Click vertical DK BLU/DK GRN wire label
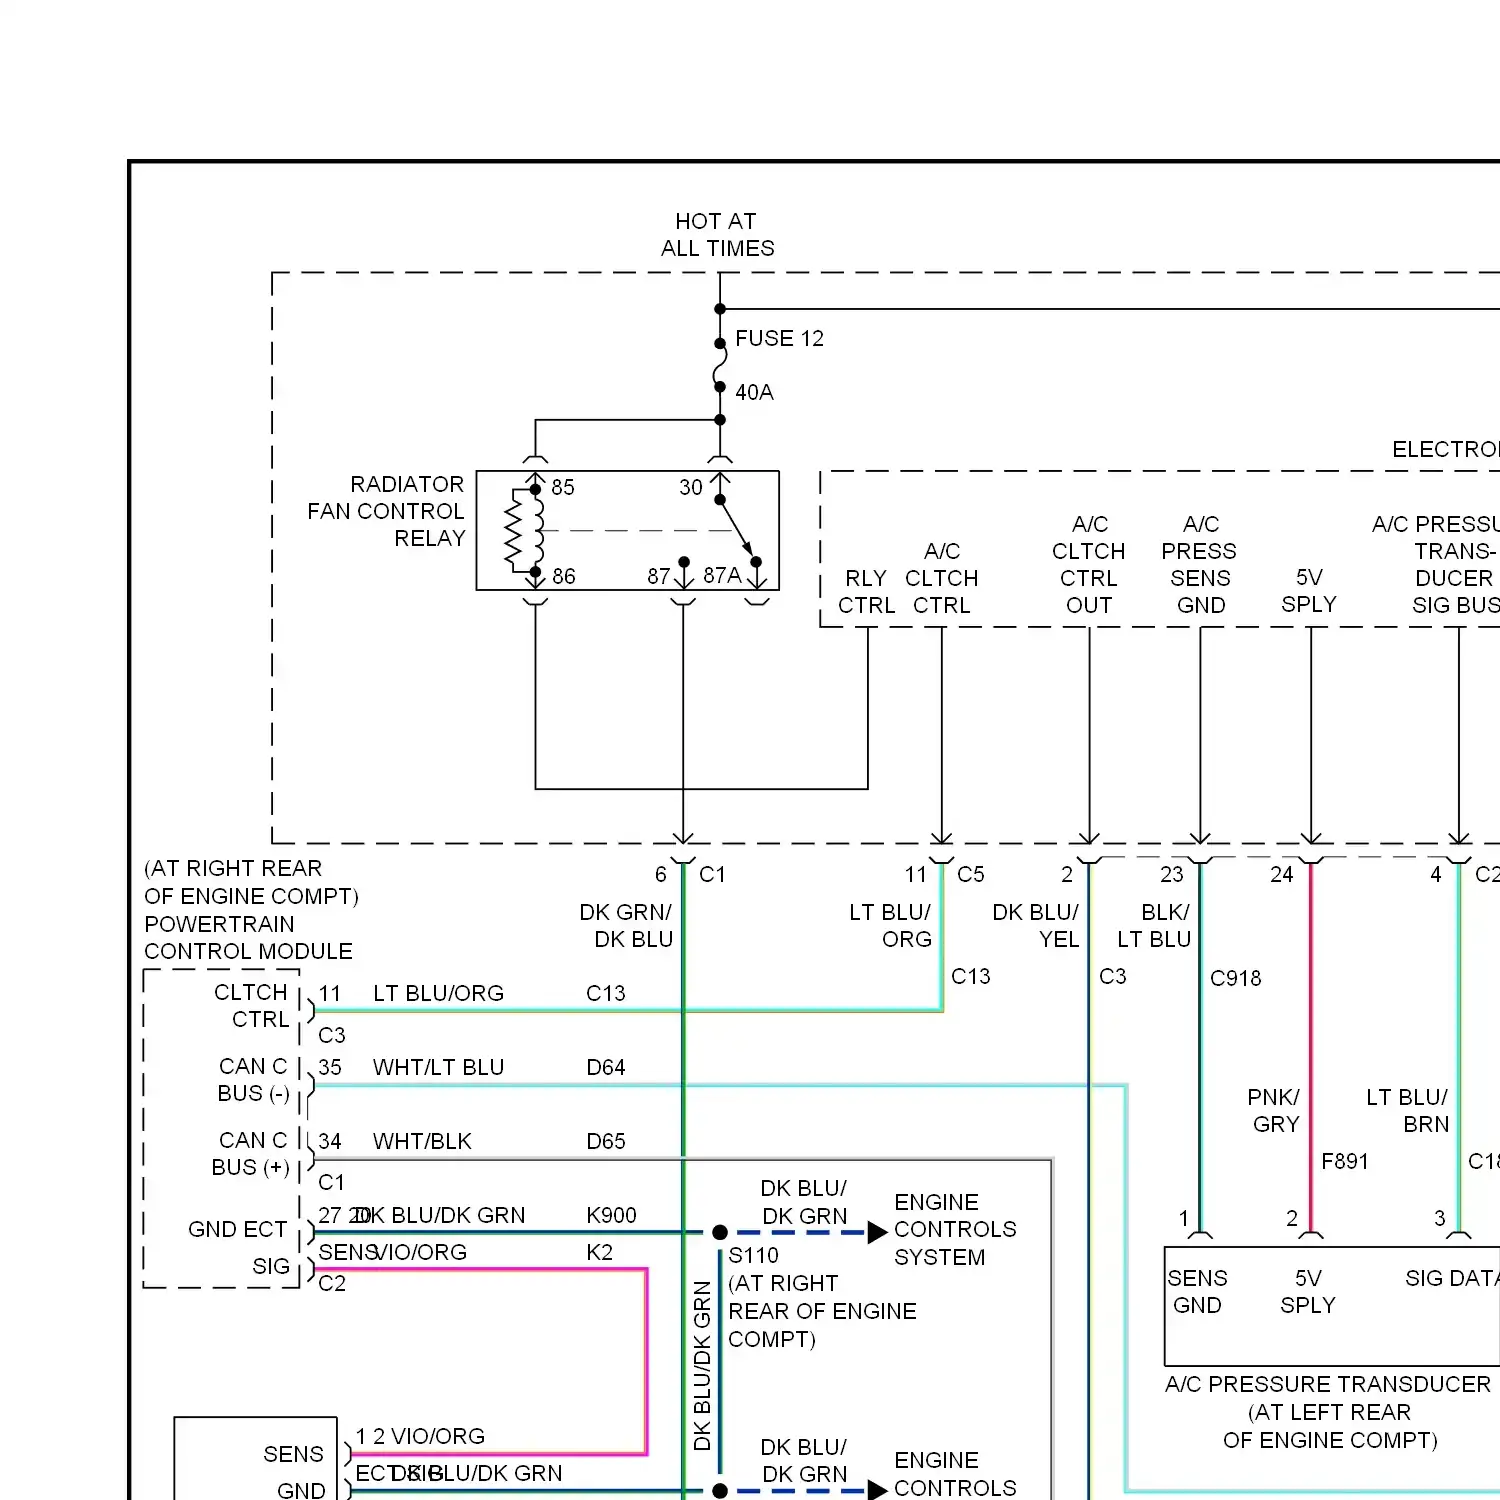 click(702, 1366)
